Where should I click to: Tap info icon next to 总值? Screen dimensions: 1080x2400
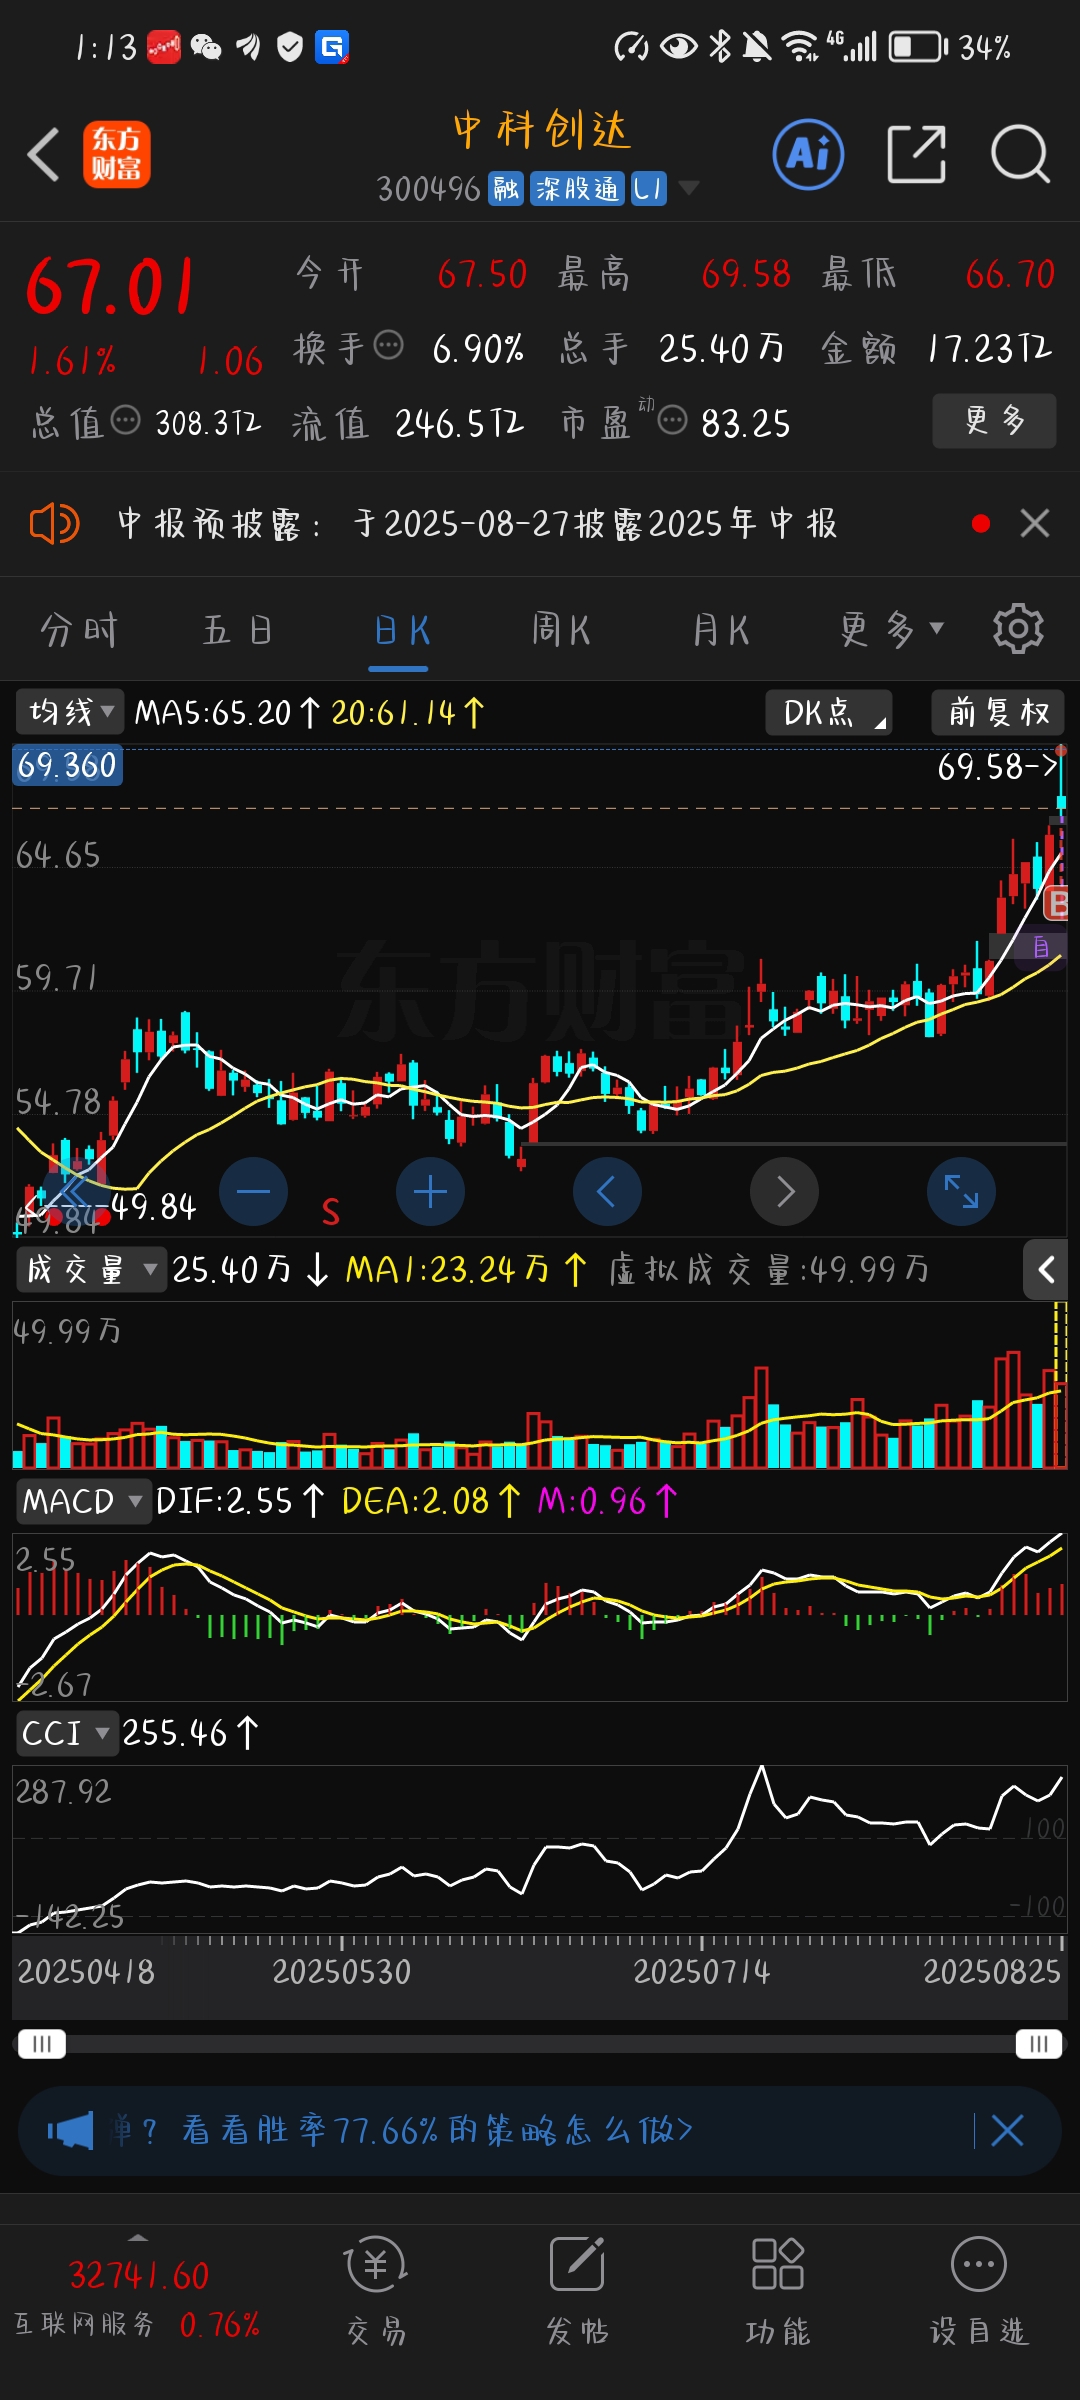[125, 420]
